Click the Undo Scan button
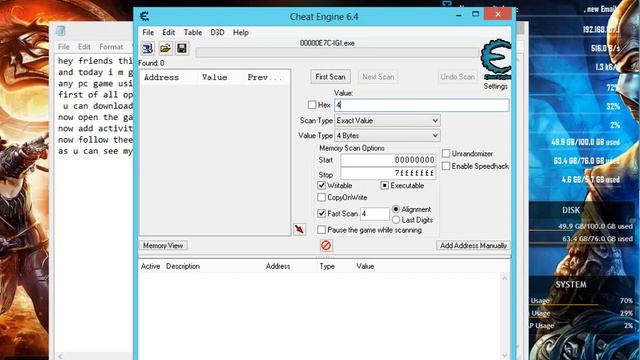The height and width of the screenshot is (360, 640). (x=458, y=77)
